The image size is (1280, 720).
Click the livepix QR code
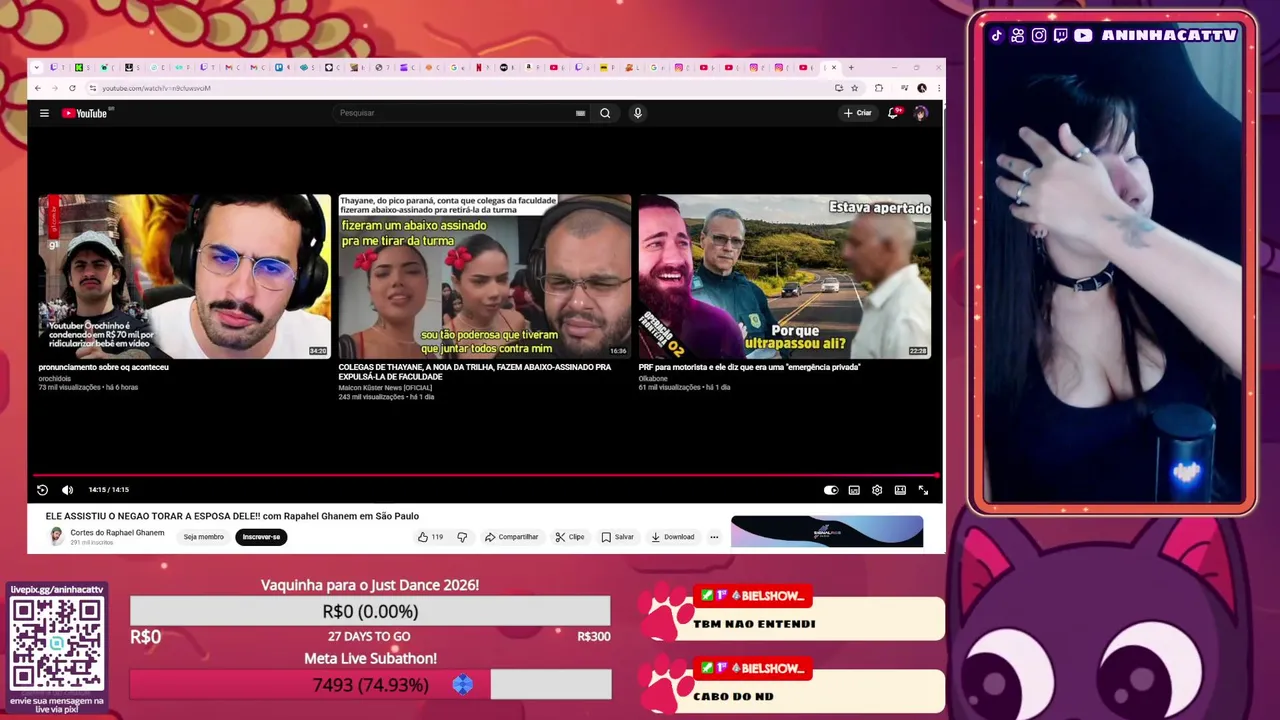[x=57, y=642]
